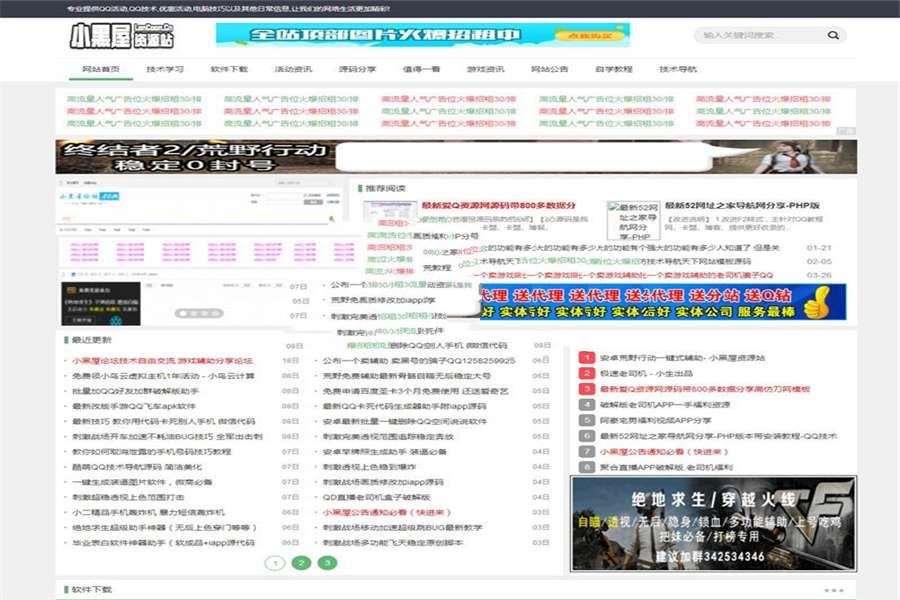Image resolution: width=900 pixels, height=600 pixels.
Task: Open the 值得一看 nav tab
Action: pyautogui.click(x=421, y=69)
